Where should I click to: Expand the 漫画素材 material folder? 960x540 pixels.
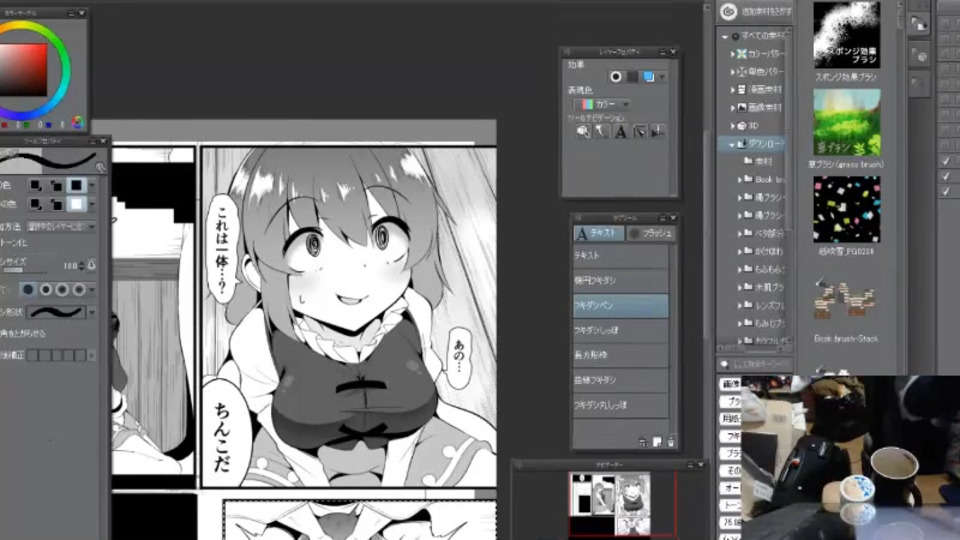(x=732, y=90)
